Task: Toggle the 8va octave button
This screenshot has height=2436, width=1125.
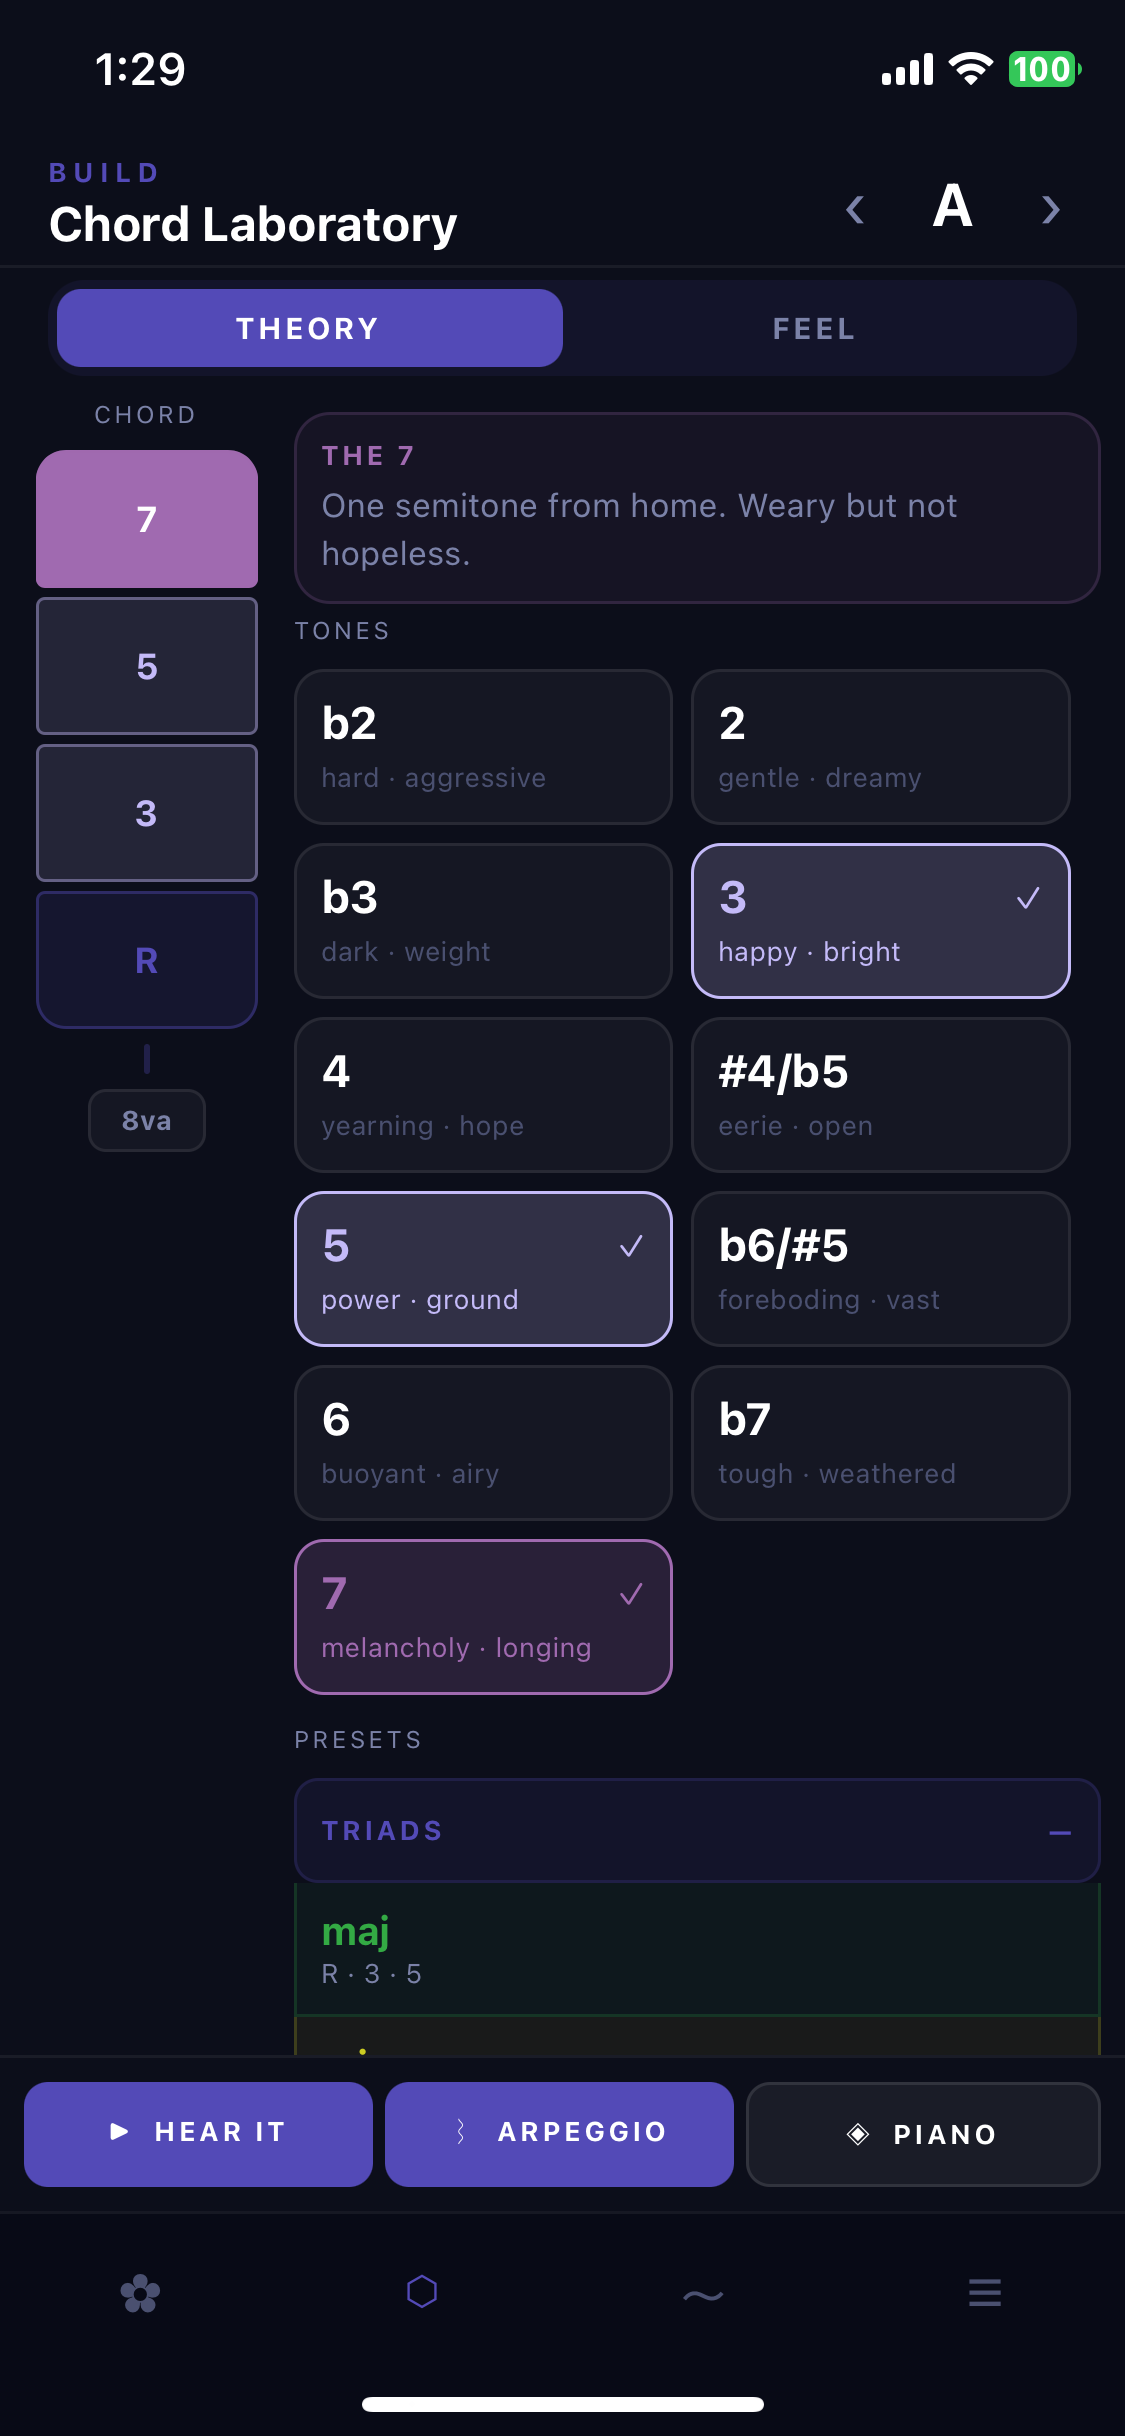Action: 147,1121
